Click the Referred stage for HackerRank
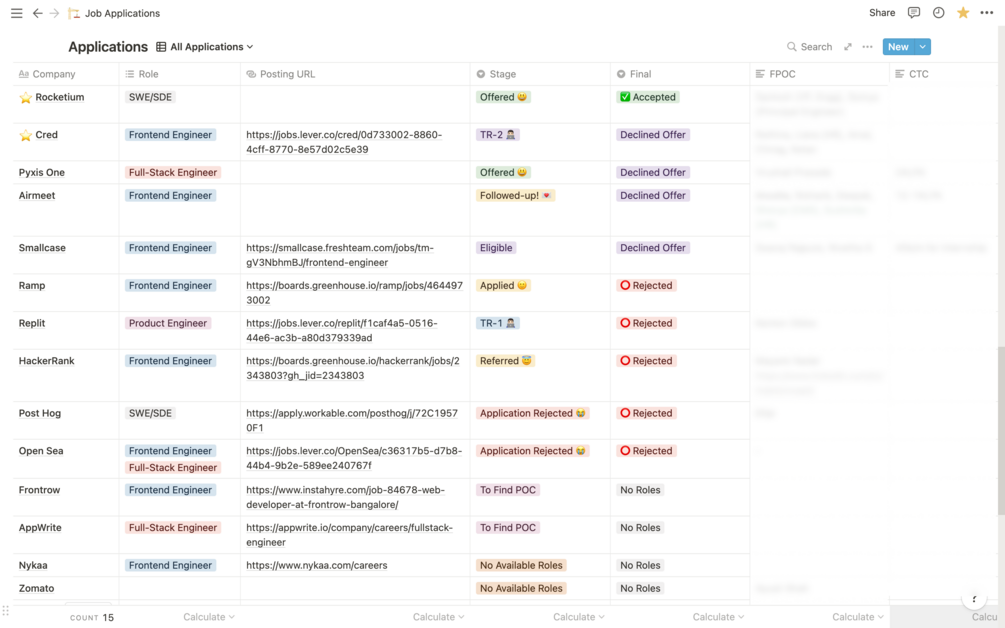This screenshot has height=628, width=1005. [506, 361]
